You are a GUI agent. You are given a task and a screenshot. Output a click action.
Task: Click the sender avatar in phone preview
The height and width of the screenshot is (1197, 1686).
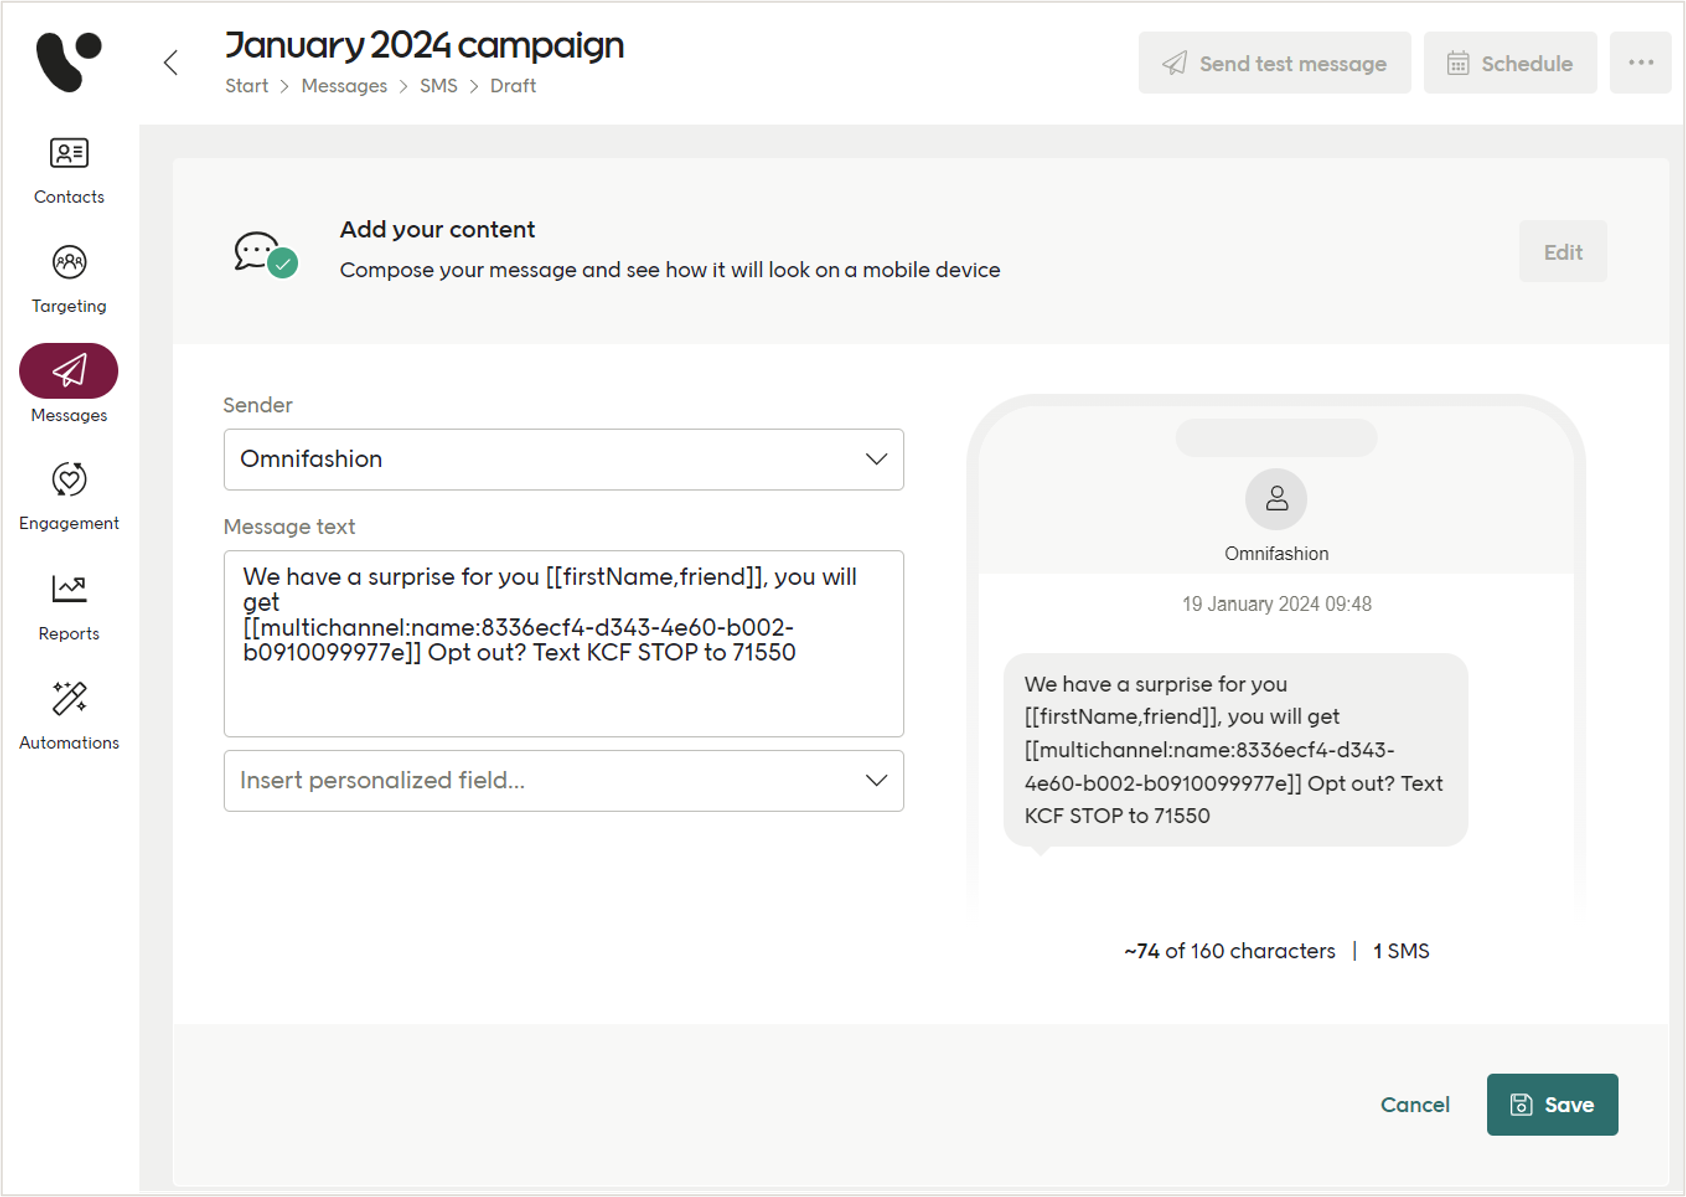tap(1276, 499)
